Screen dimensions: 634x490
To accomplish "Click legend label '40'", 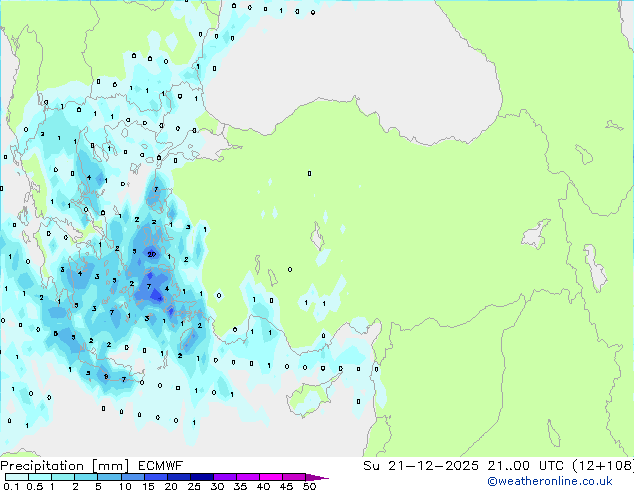I will [x=263, y=486].
